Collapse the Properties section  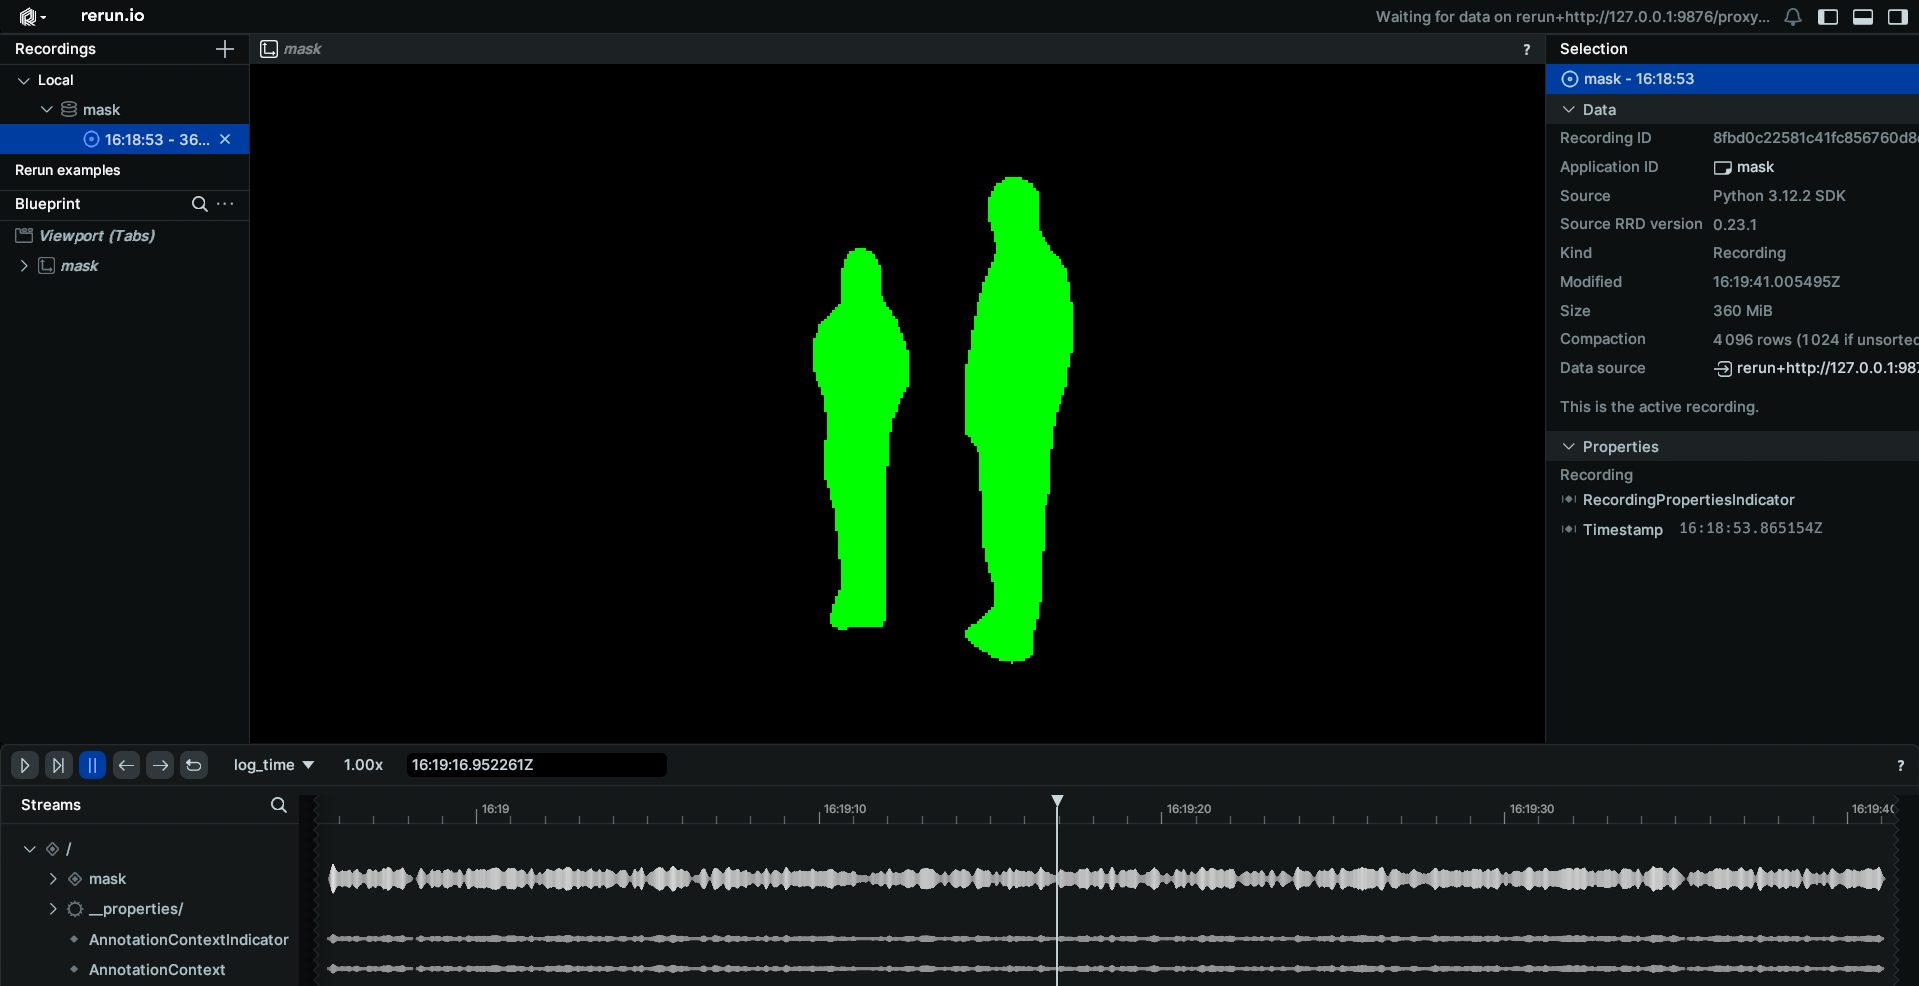point(1569,447)
